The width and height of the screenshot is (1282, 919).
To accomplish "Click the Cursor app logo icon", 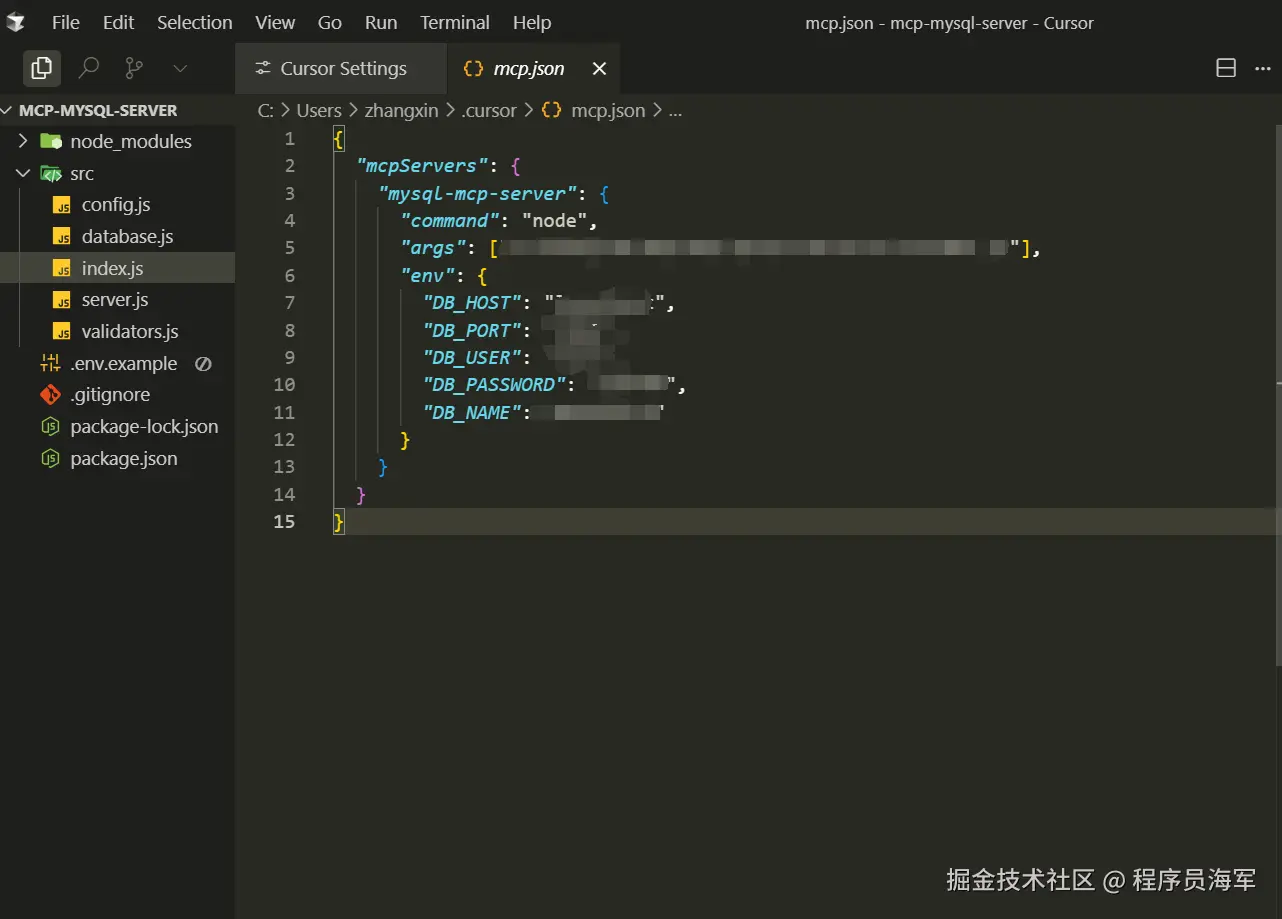I will coord(16,22).
